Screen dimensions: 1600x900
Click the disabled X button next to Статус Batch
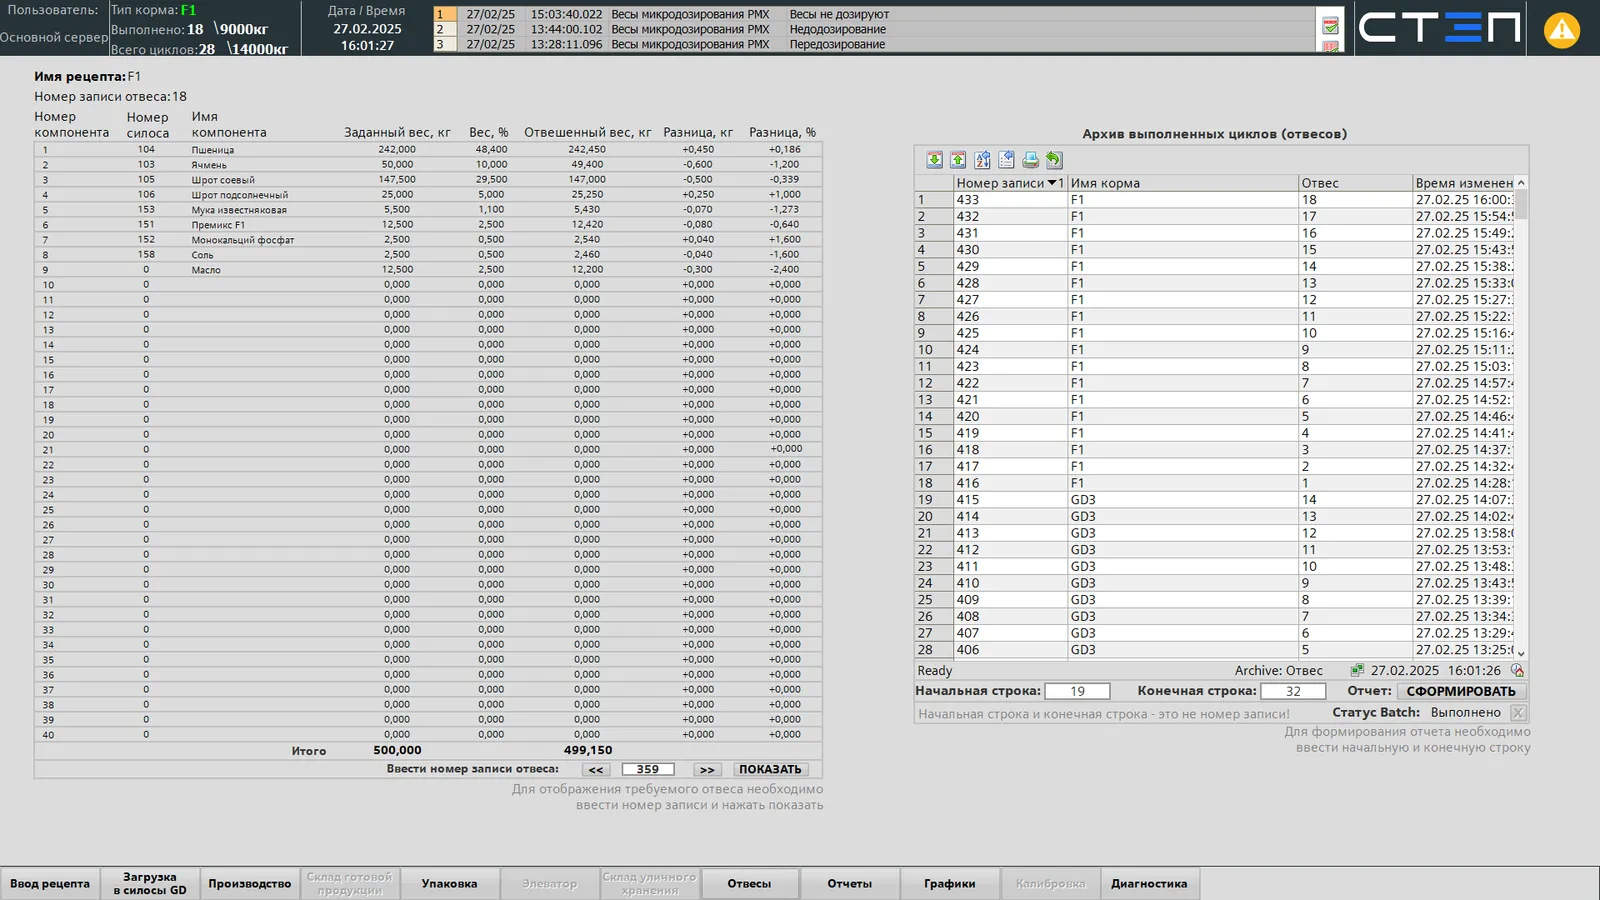pyautogui.click(x=1518, y=713)
